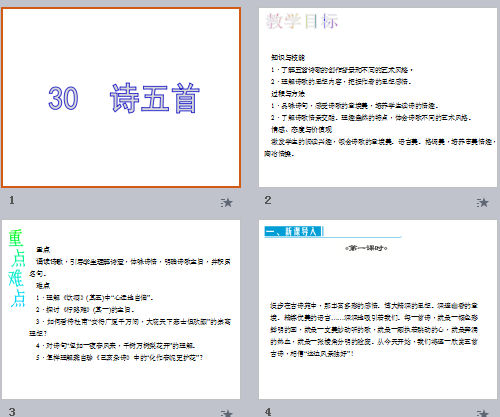Click the "知识与技能" heading on slide 2
500x417 pixels.
[x=288, y=58]
